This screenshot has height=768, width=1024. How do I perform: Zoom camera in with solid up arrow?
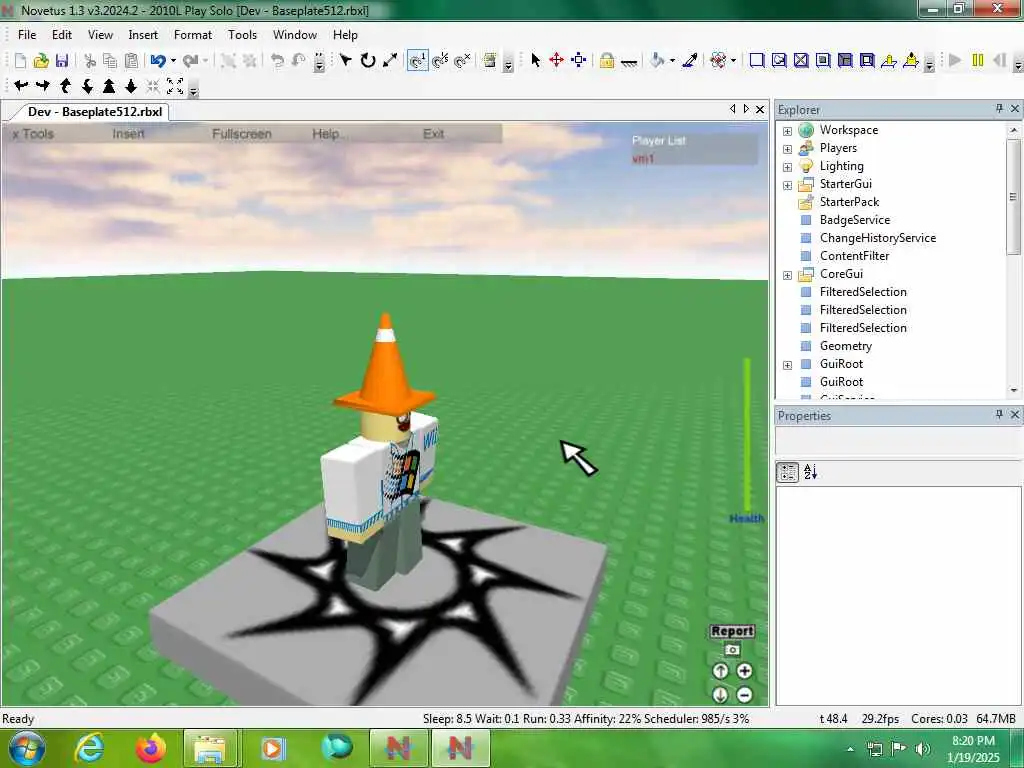[x=109, y=86]
